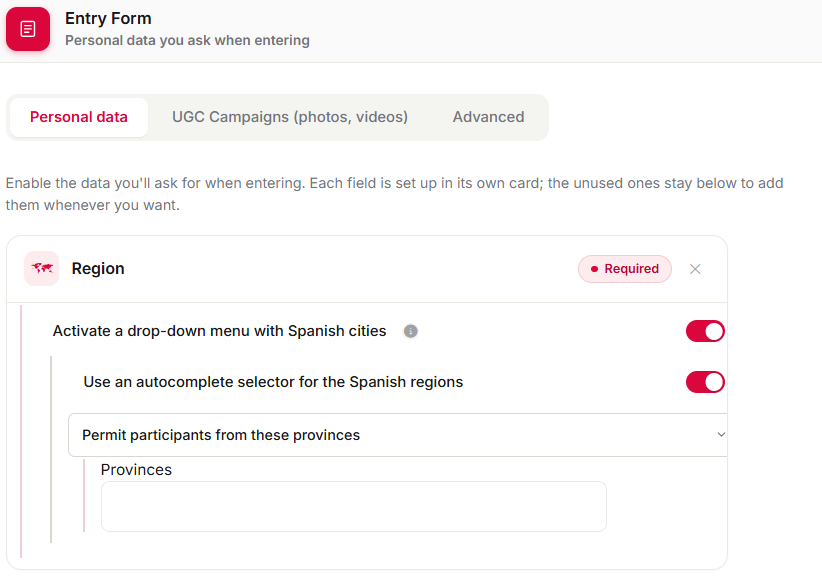Click the Provinces field label
Screen dimensions: 822x584
coord(136,470)
